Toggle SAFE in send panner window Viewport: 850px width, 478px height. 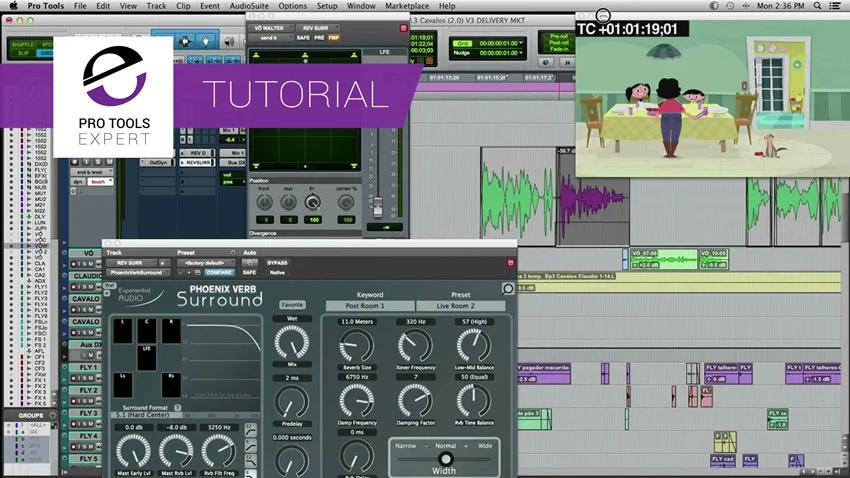click(303, 37)
